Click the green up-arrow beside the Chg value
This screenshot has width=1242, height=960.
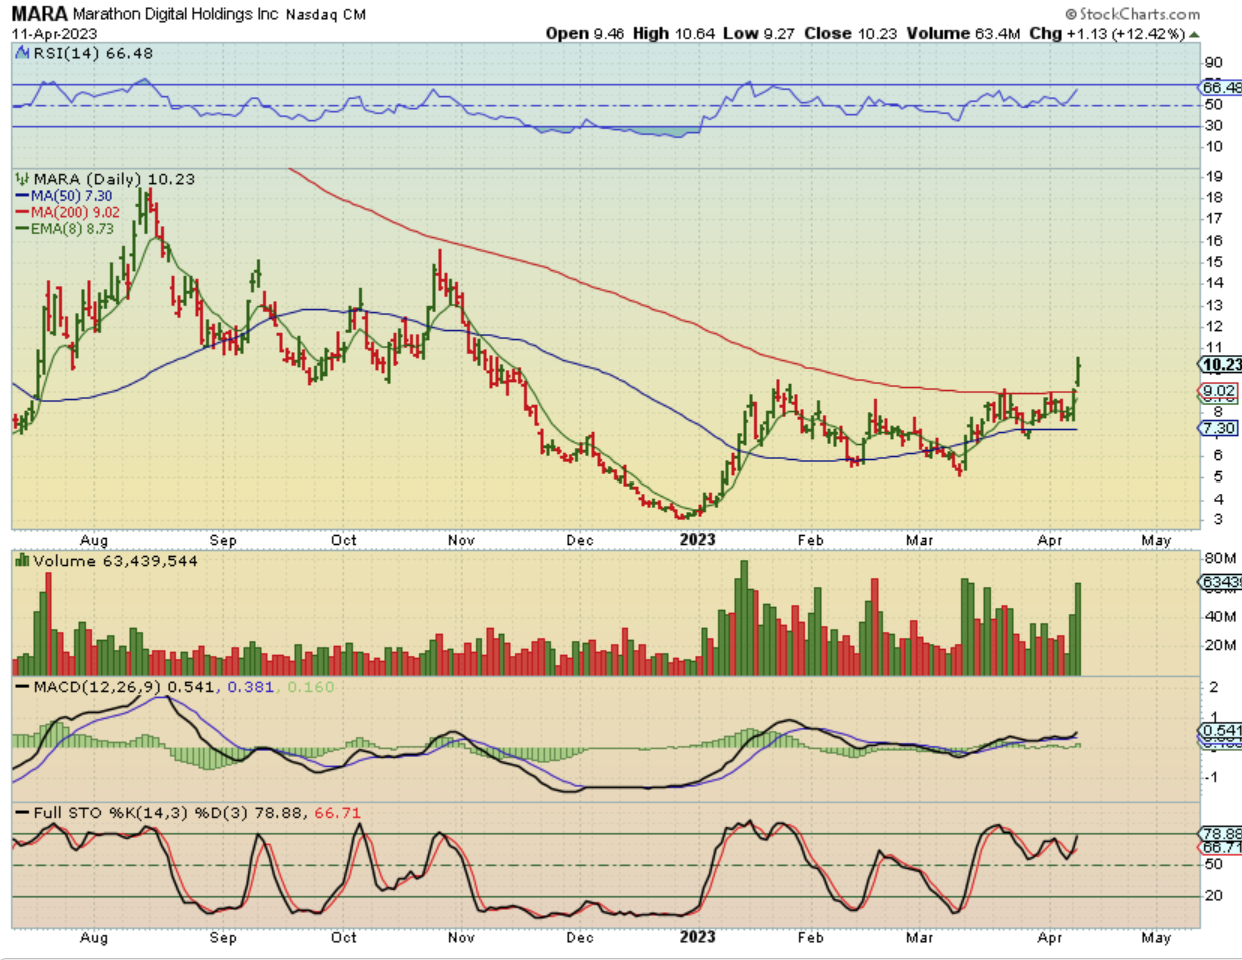click(1193, 34)
